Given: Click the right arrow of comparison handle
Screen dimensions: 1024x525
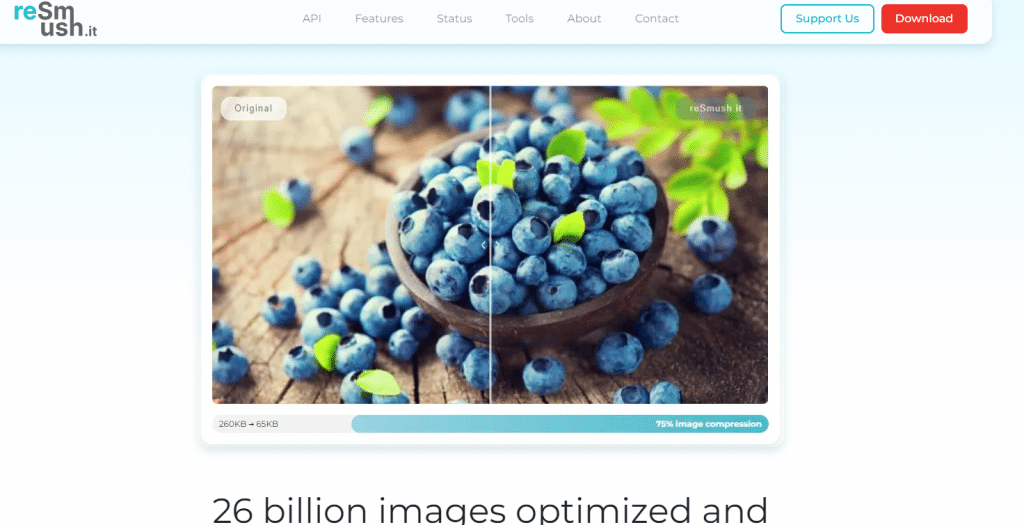Looking at the screenshot, I should tap(496, 245).
